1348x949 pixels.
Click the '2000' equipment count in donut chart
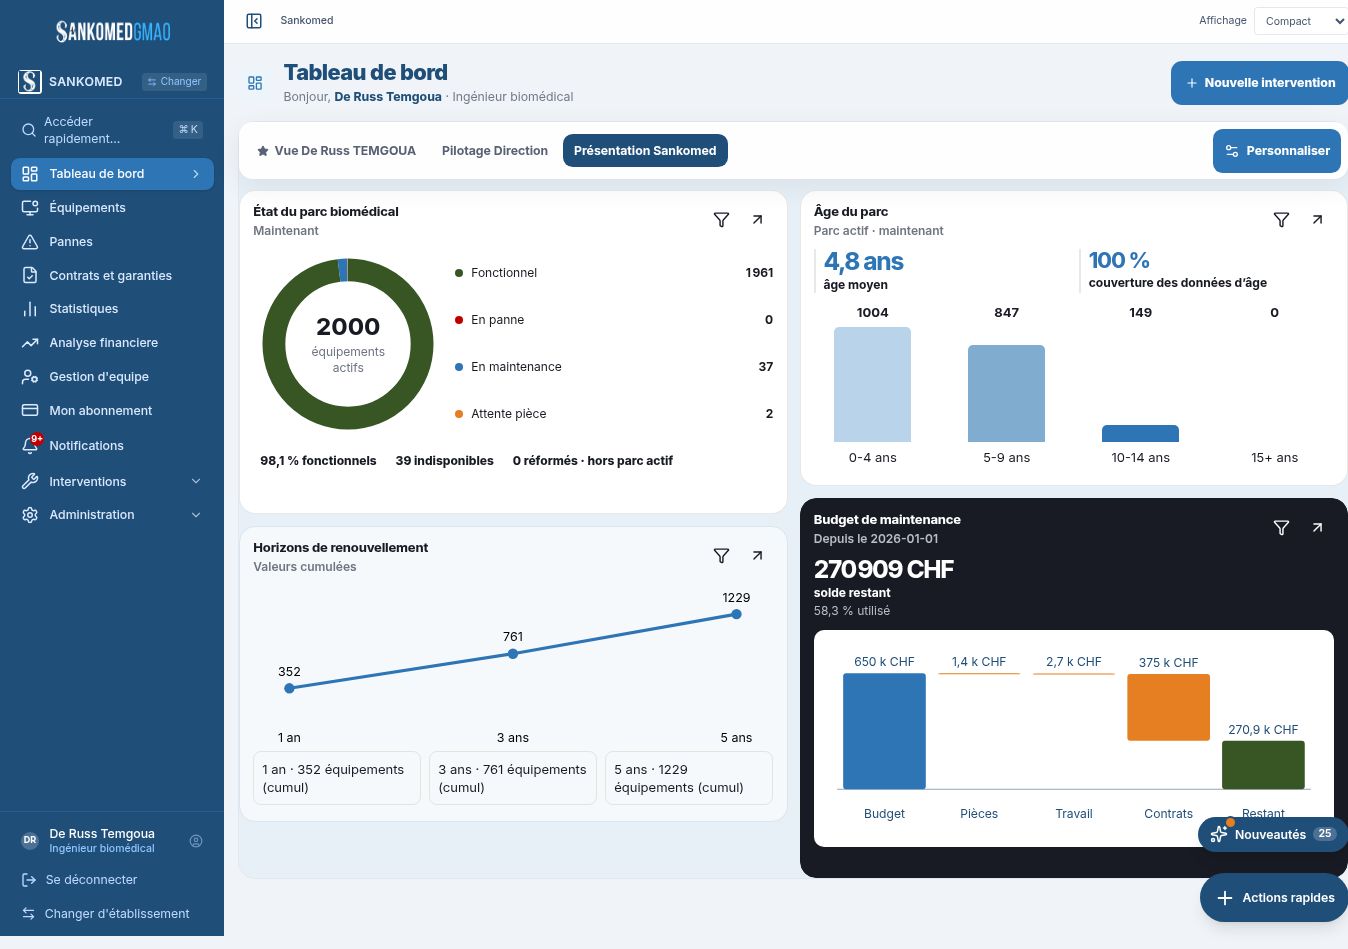(x=348, y=327)
